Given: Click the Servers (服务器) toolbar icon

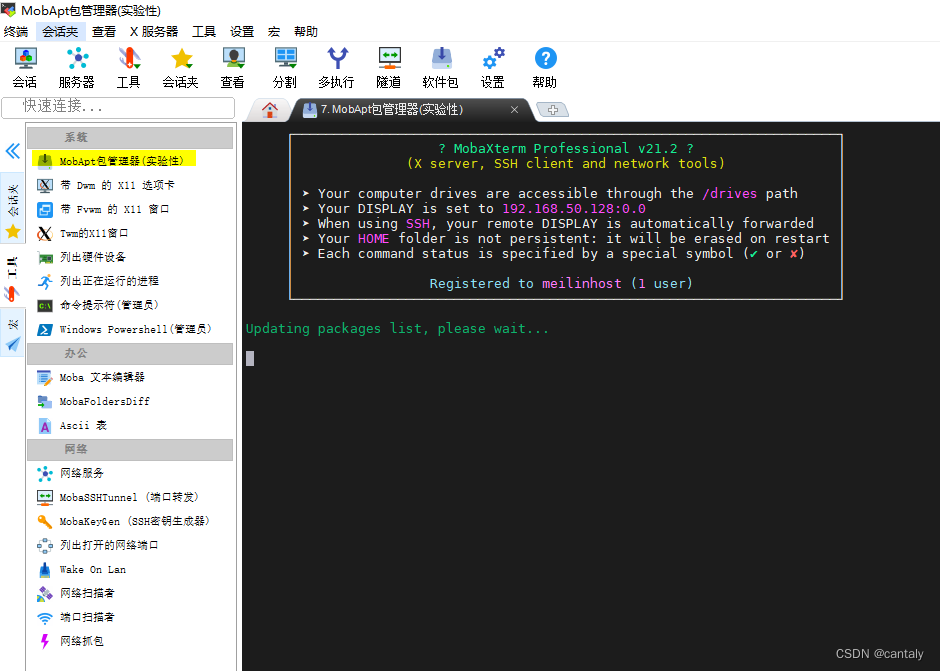Looking at the screenshot, I should pyautogui.click(x=76, y=67).
